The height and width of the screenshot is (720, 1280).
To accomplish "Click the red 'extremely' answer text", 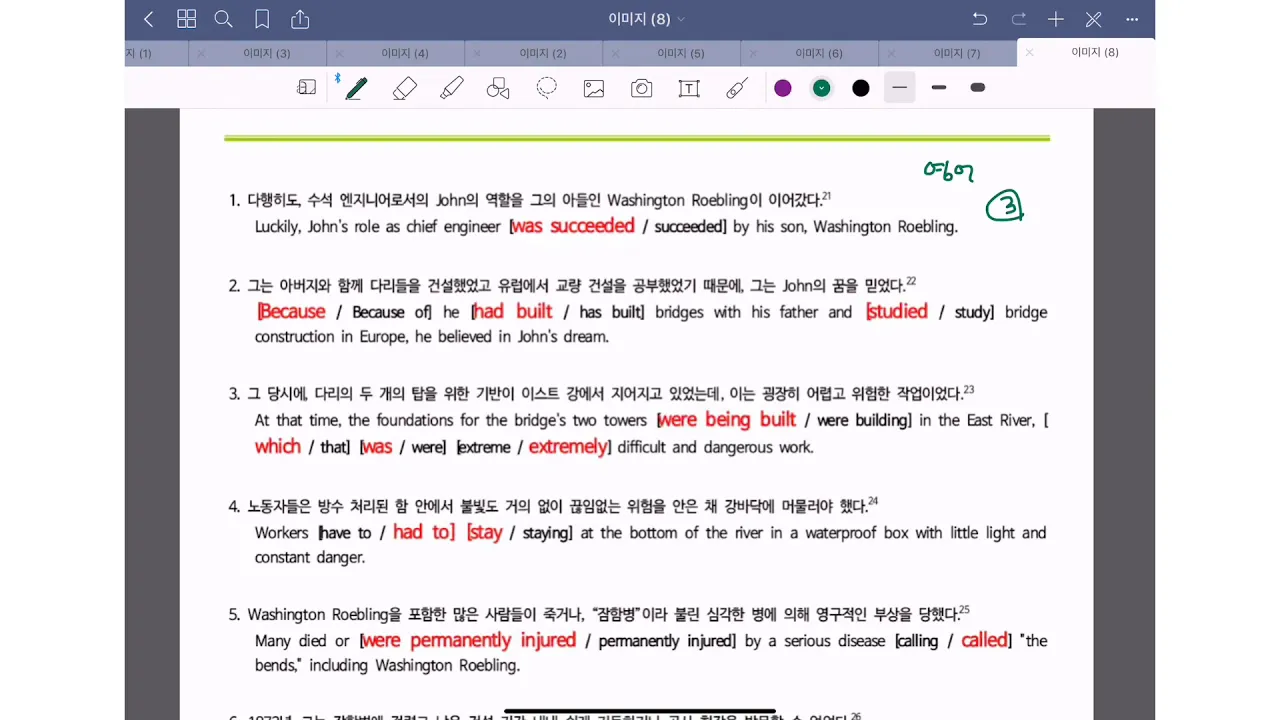I will coord(568,447).
